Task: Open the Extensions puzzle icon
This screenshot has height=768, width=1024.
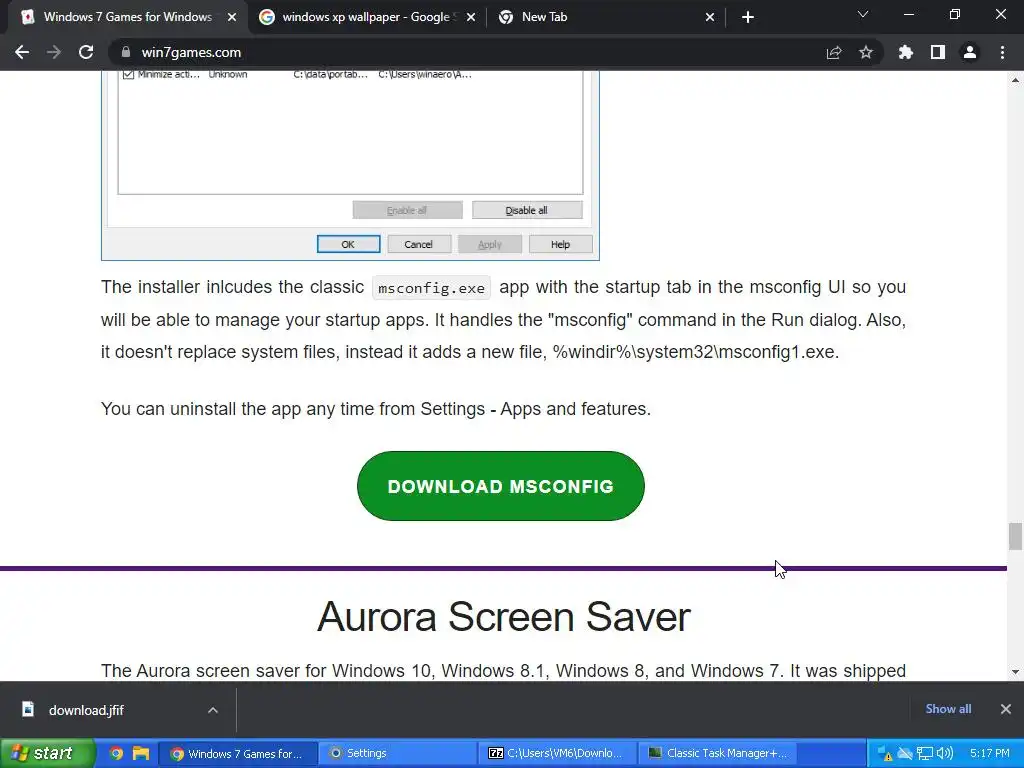Action: [906, 52]
